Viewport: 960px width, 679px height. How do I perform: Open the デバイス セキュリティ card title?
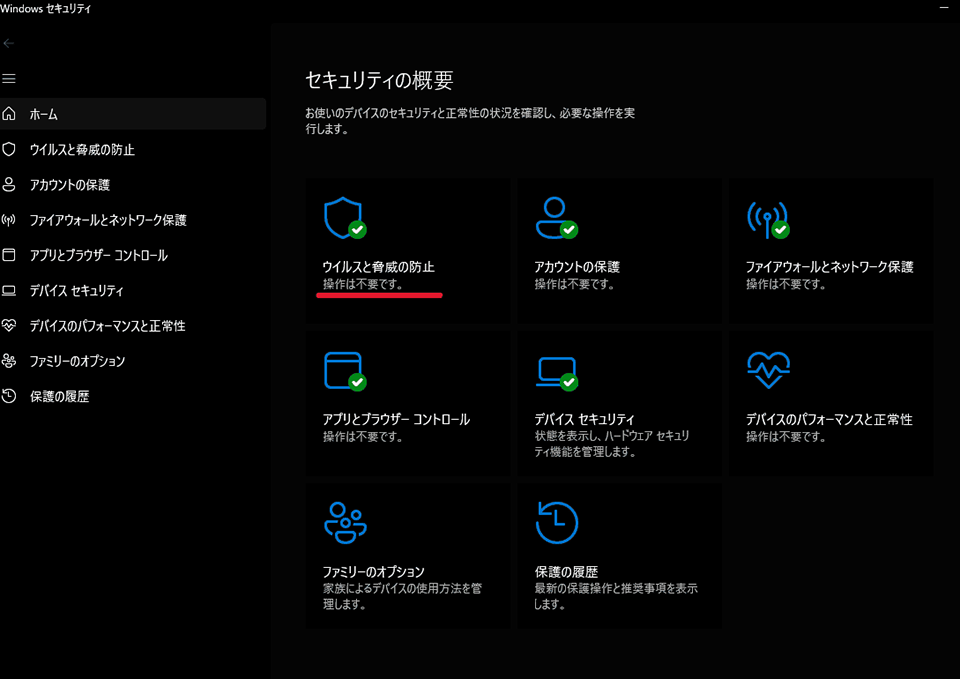pyautogui.click(x=584, y=419)
